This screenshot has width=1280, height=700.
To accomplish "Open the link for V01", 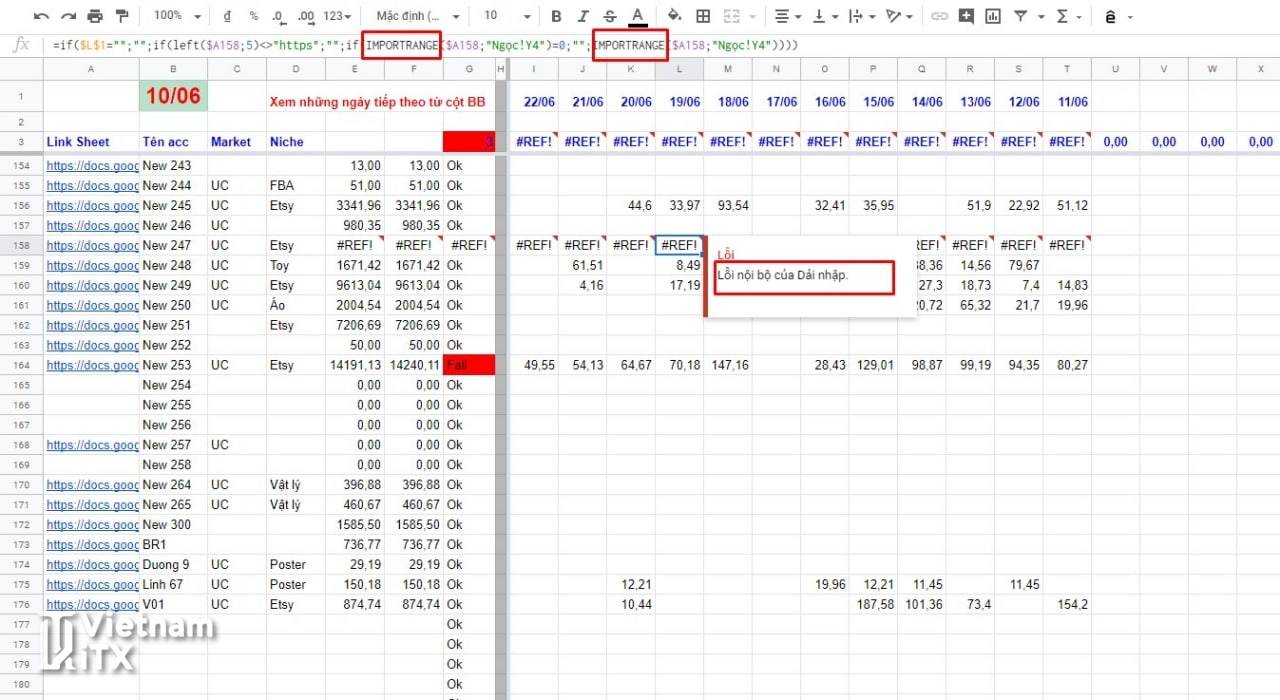I will click(x=92, y=604).
